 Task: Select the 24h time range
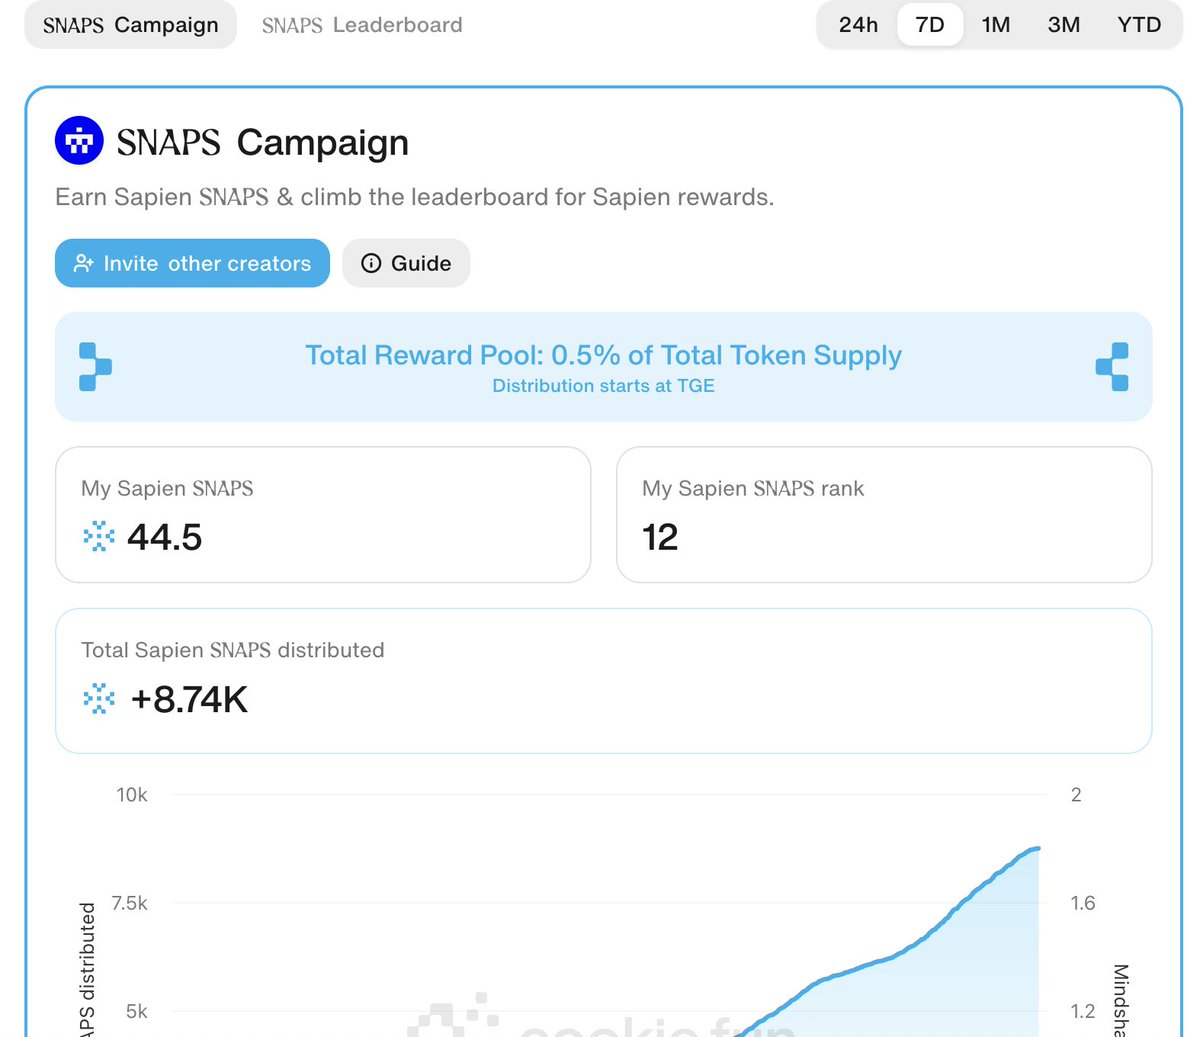858,25
